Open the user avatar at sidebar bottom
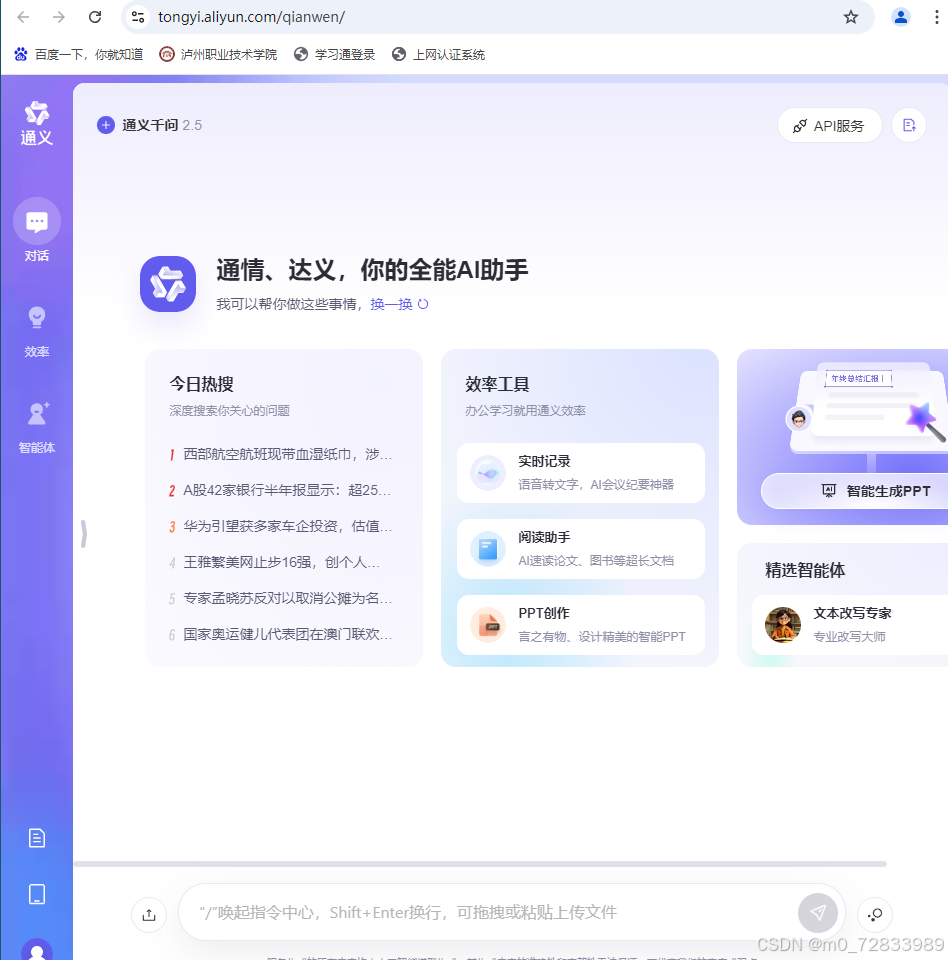 point(37,949)
